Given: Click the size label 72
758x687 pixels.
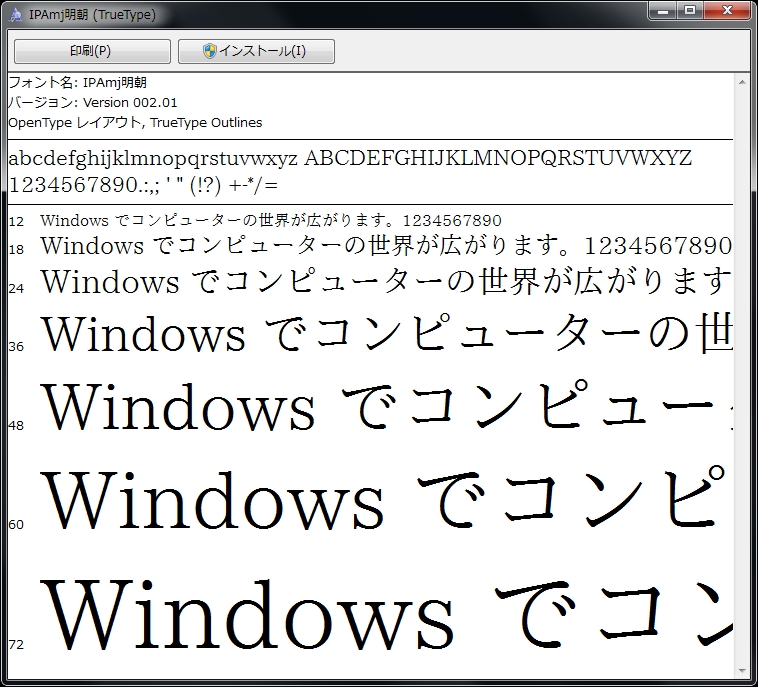Looking at the screenshot, I should point(16,644).
